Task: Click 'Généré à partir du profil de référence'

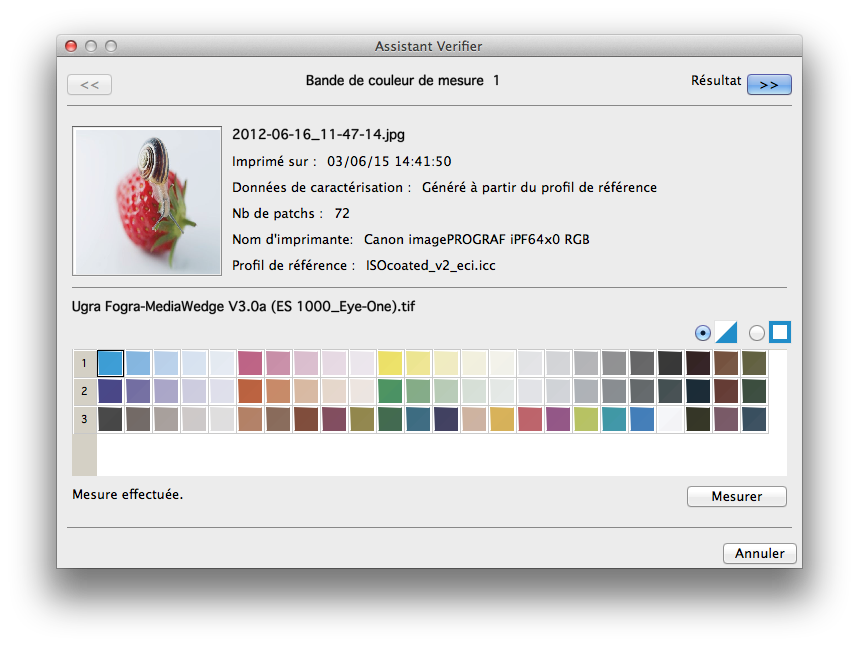Action: pyautogui.click(x=539, y=187)
